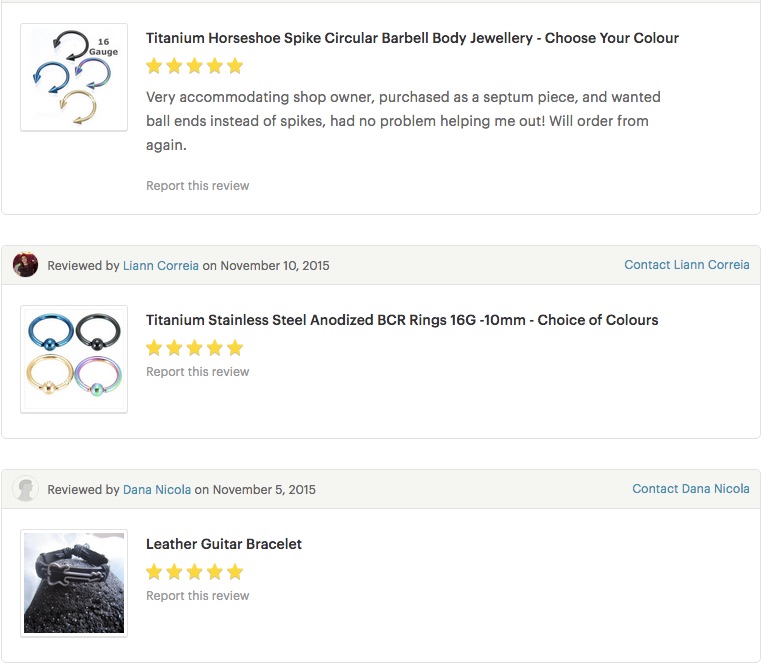767x667 pixels.
Task: Visit reviewer Dana Nicola's name link
Action: pos(157,489)
